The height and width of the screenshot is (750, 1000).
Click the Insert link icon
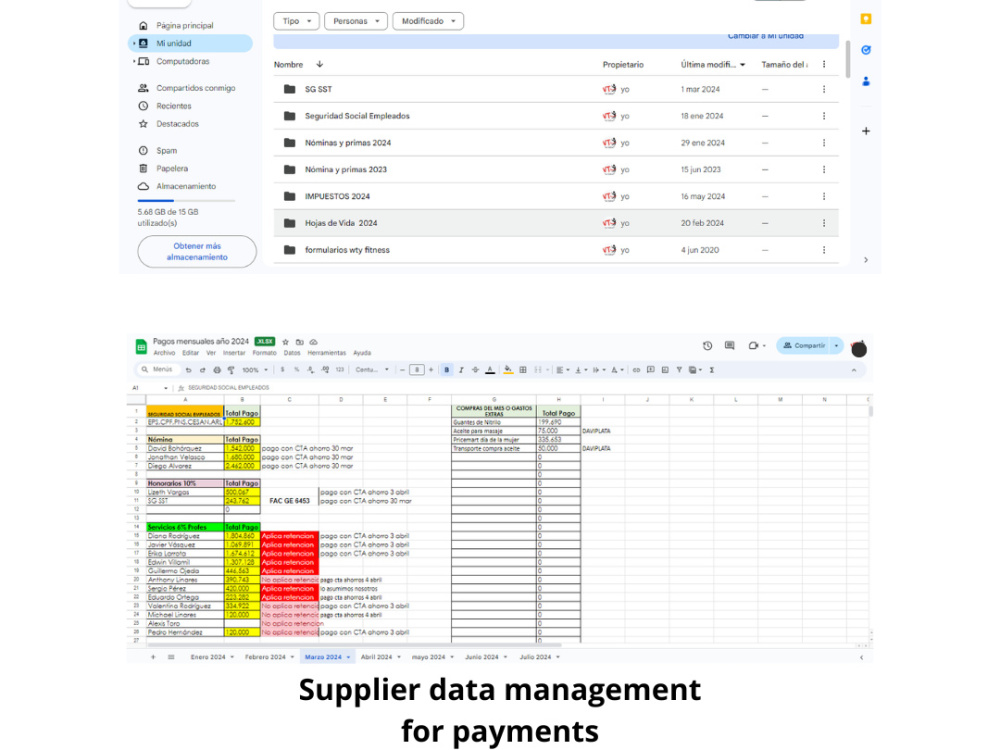[x=636, y=370]
